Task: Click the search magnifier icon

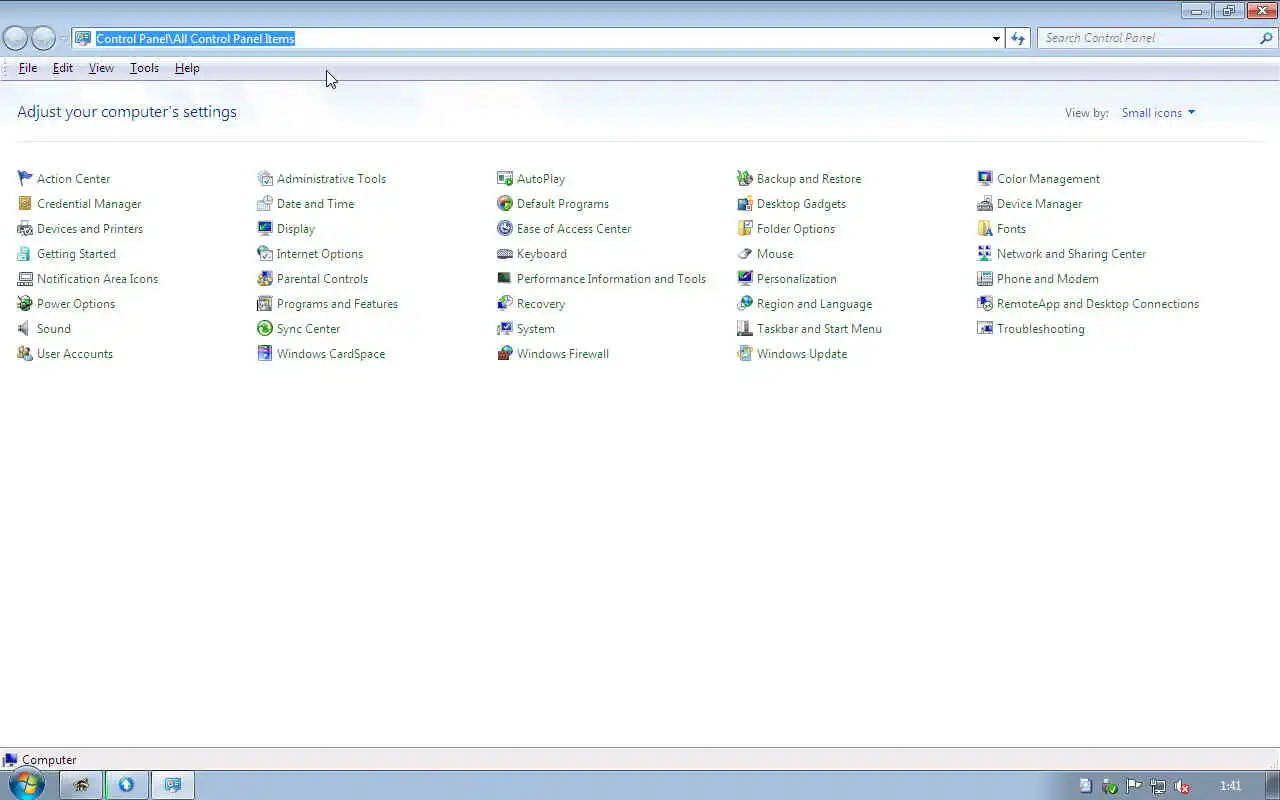Action: 1267,38
